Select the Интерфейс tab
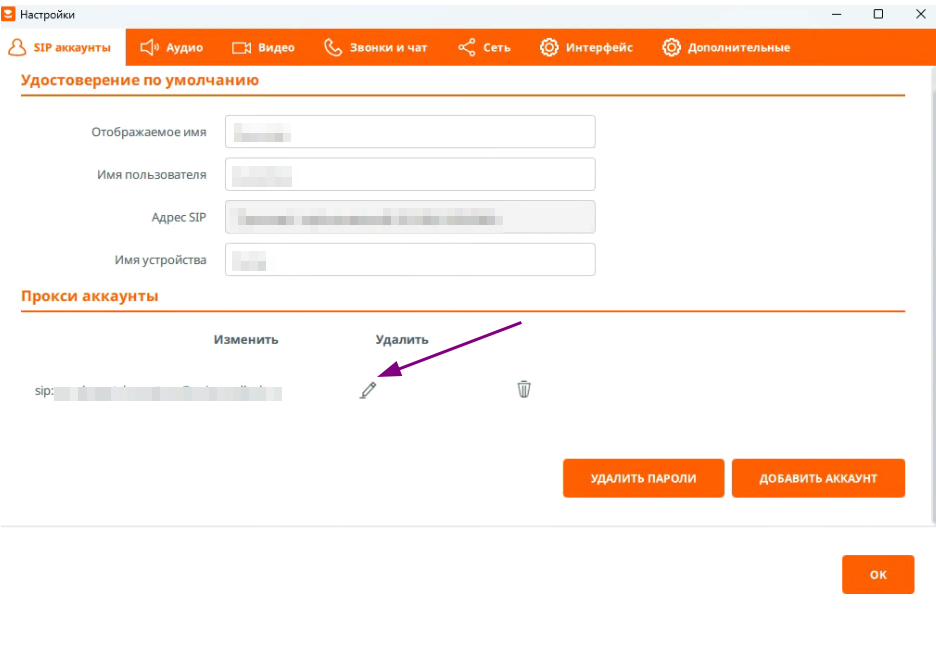Image resolution: width=936 pixels, height=651 pixels. tap(586, 47)
